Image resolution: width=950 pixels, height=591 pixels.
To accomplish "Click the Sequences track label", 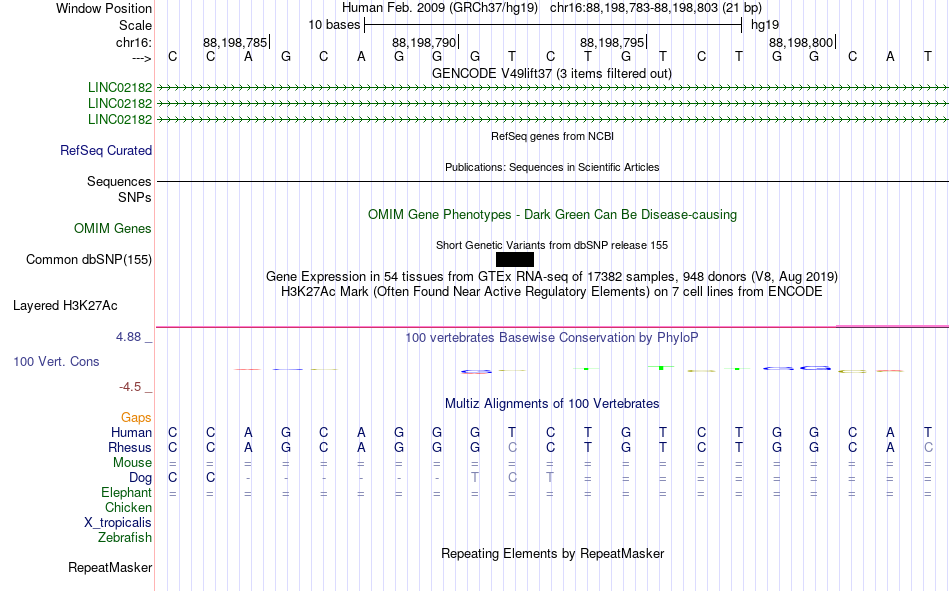I will [119, 181].
